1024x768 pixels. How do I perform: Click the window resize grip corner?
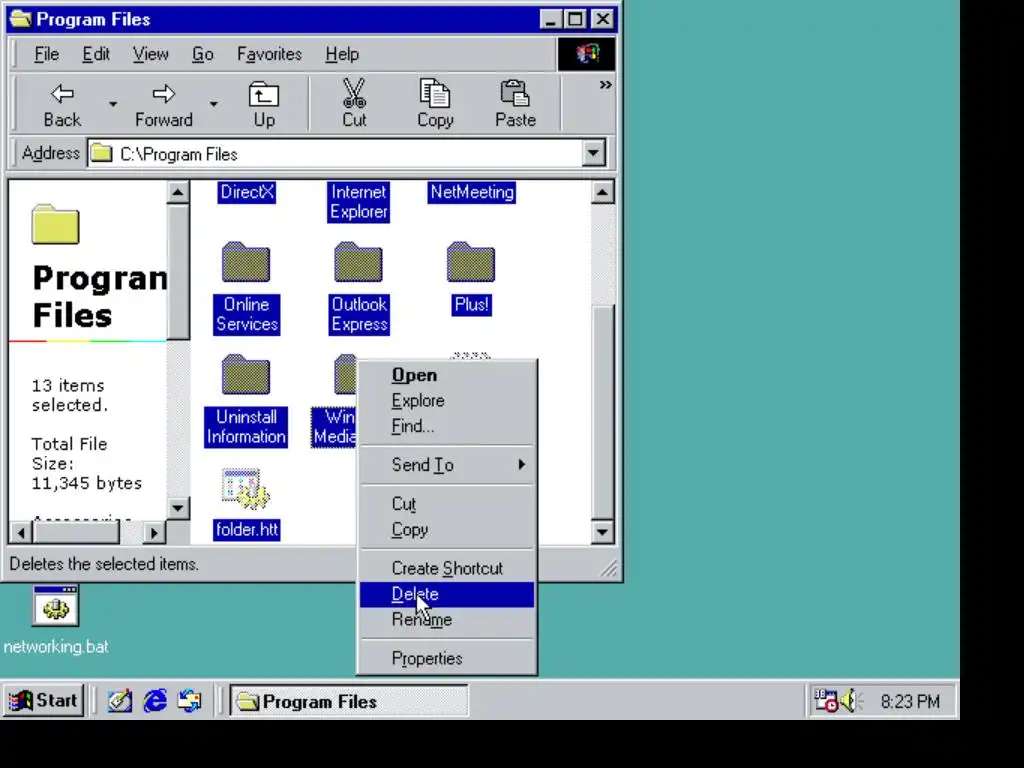coord(609,569)
